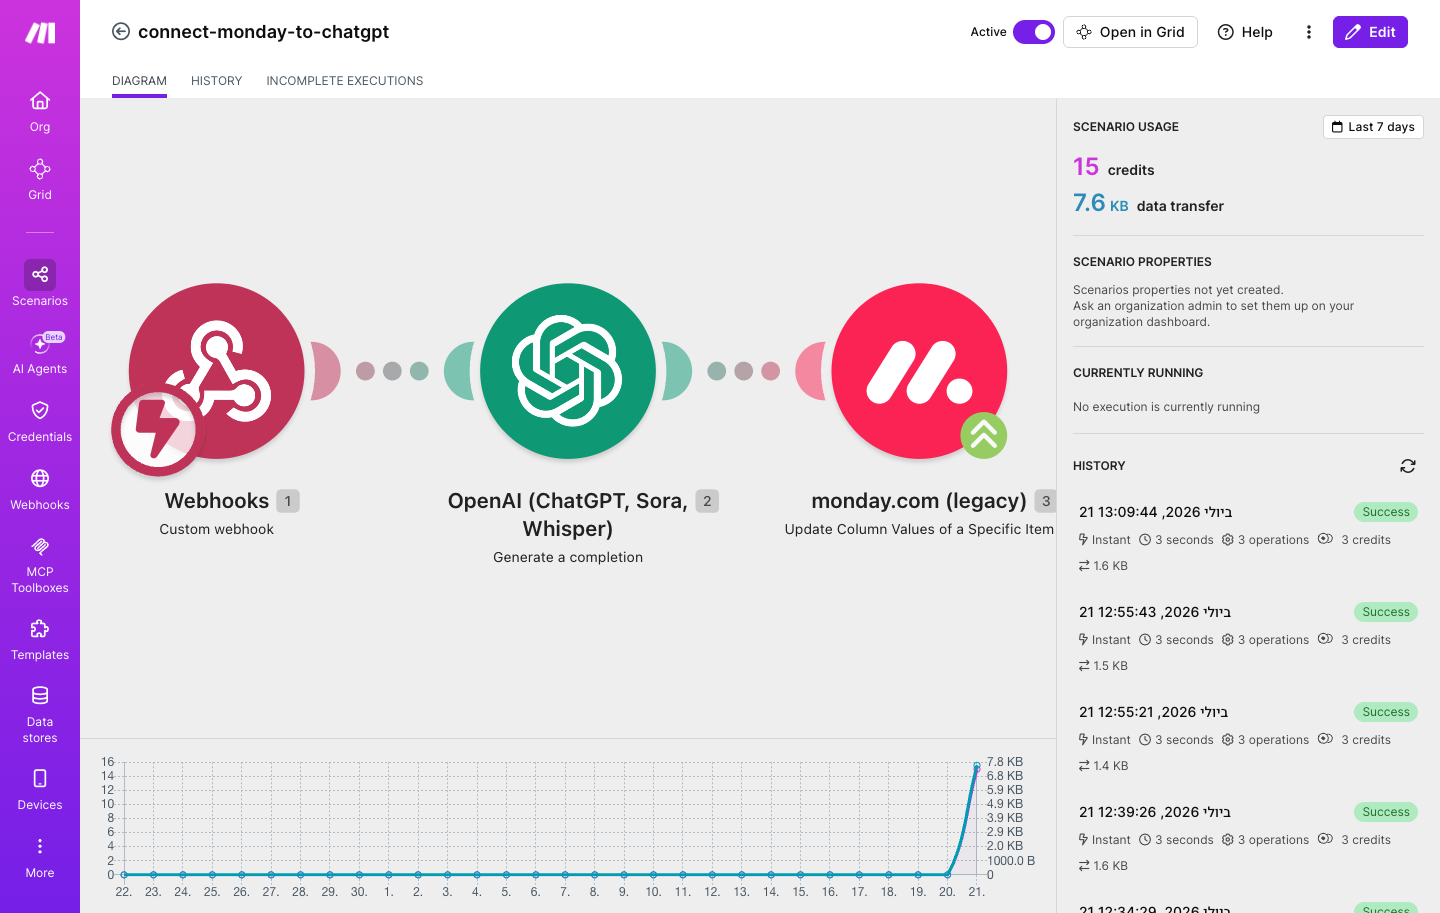Refresh the History list
1440x913 pixels.
pos(1408,466)
